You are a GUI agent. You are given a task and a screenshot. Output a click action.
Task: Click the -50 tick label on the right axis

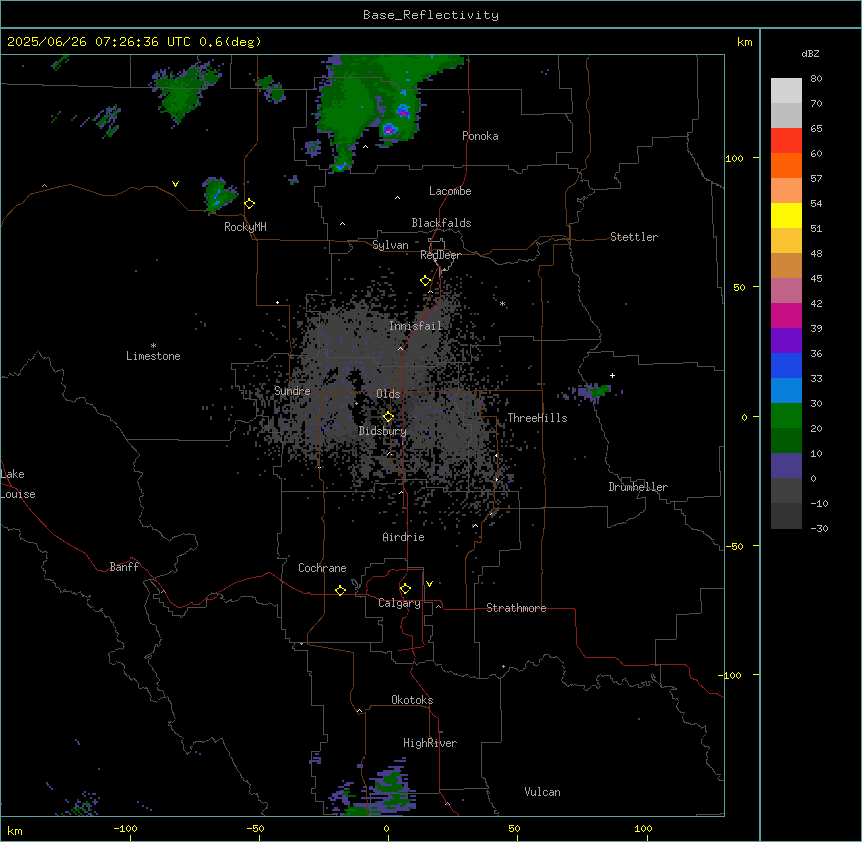[x=734, y=546]
